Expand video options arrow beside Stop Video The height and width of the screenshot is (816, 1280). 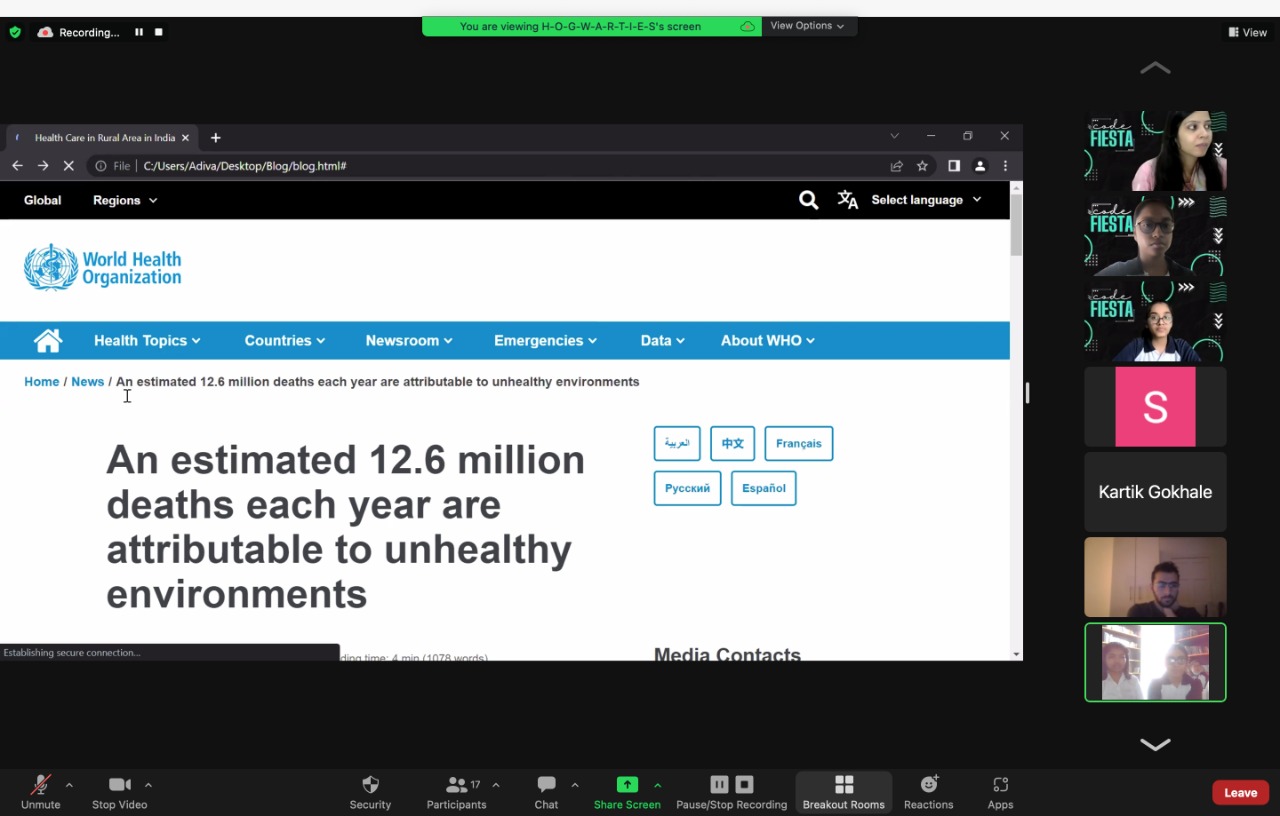pos(148,785)
